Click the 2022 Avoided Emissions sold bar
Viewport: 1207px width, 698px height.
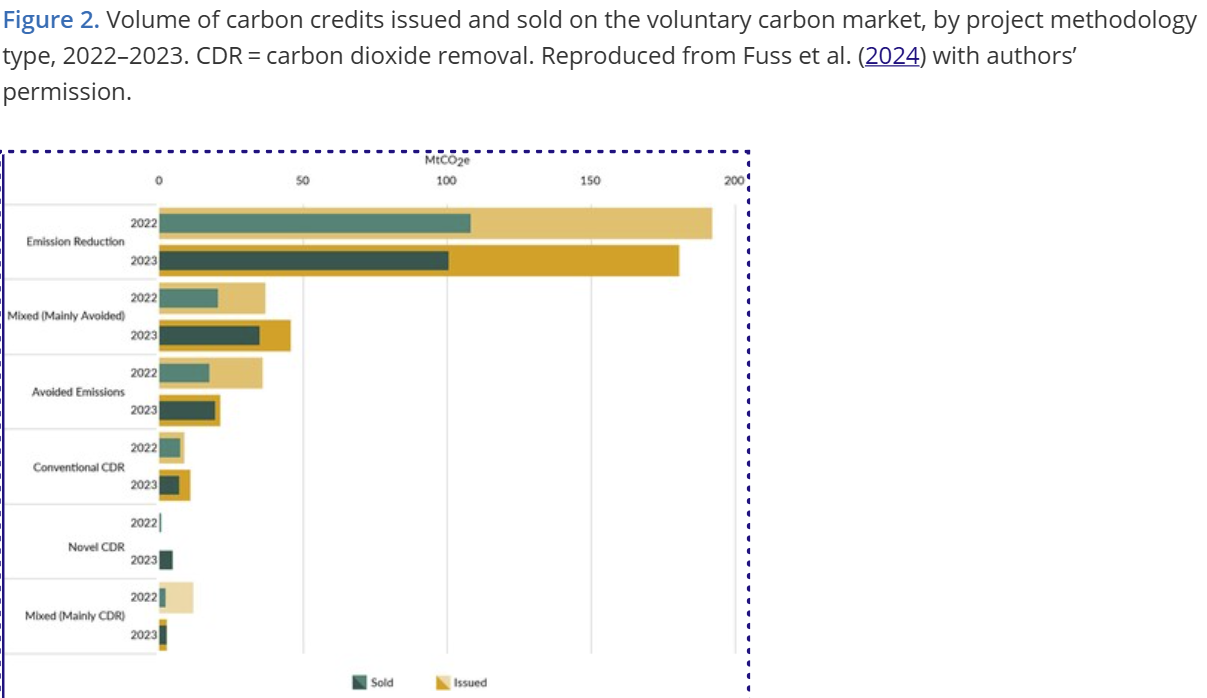[184, 372]
